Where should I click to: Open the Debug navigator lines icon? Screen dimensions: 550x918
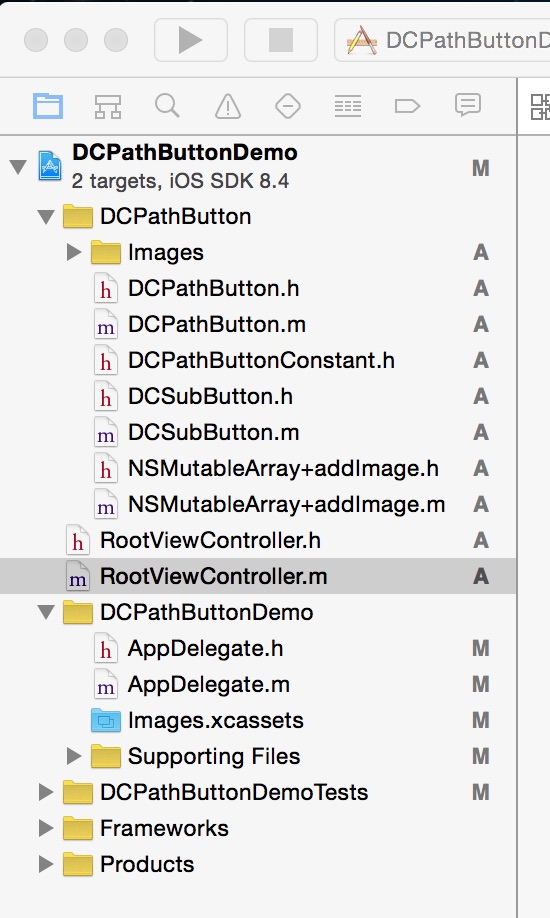click(x=348, y=107)
